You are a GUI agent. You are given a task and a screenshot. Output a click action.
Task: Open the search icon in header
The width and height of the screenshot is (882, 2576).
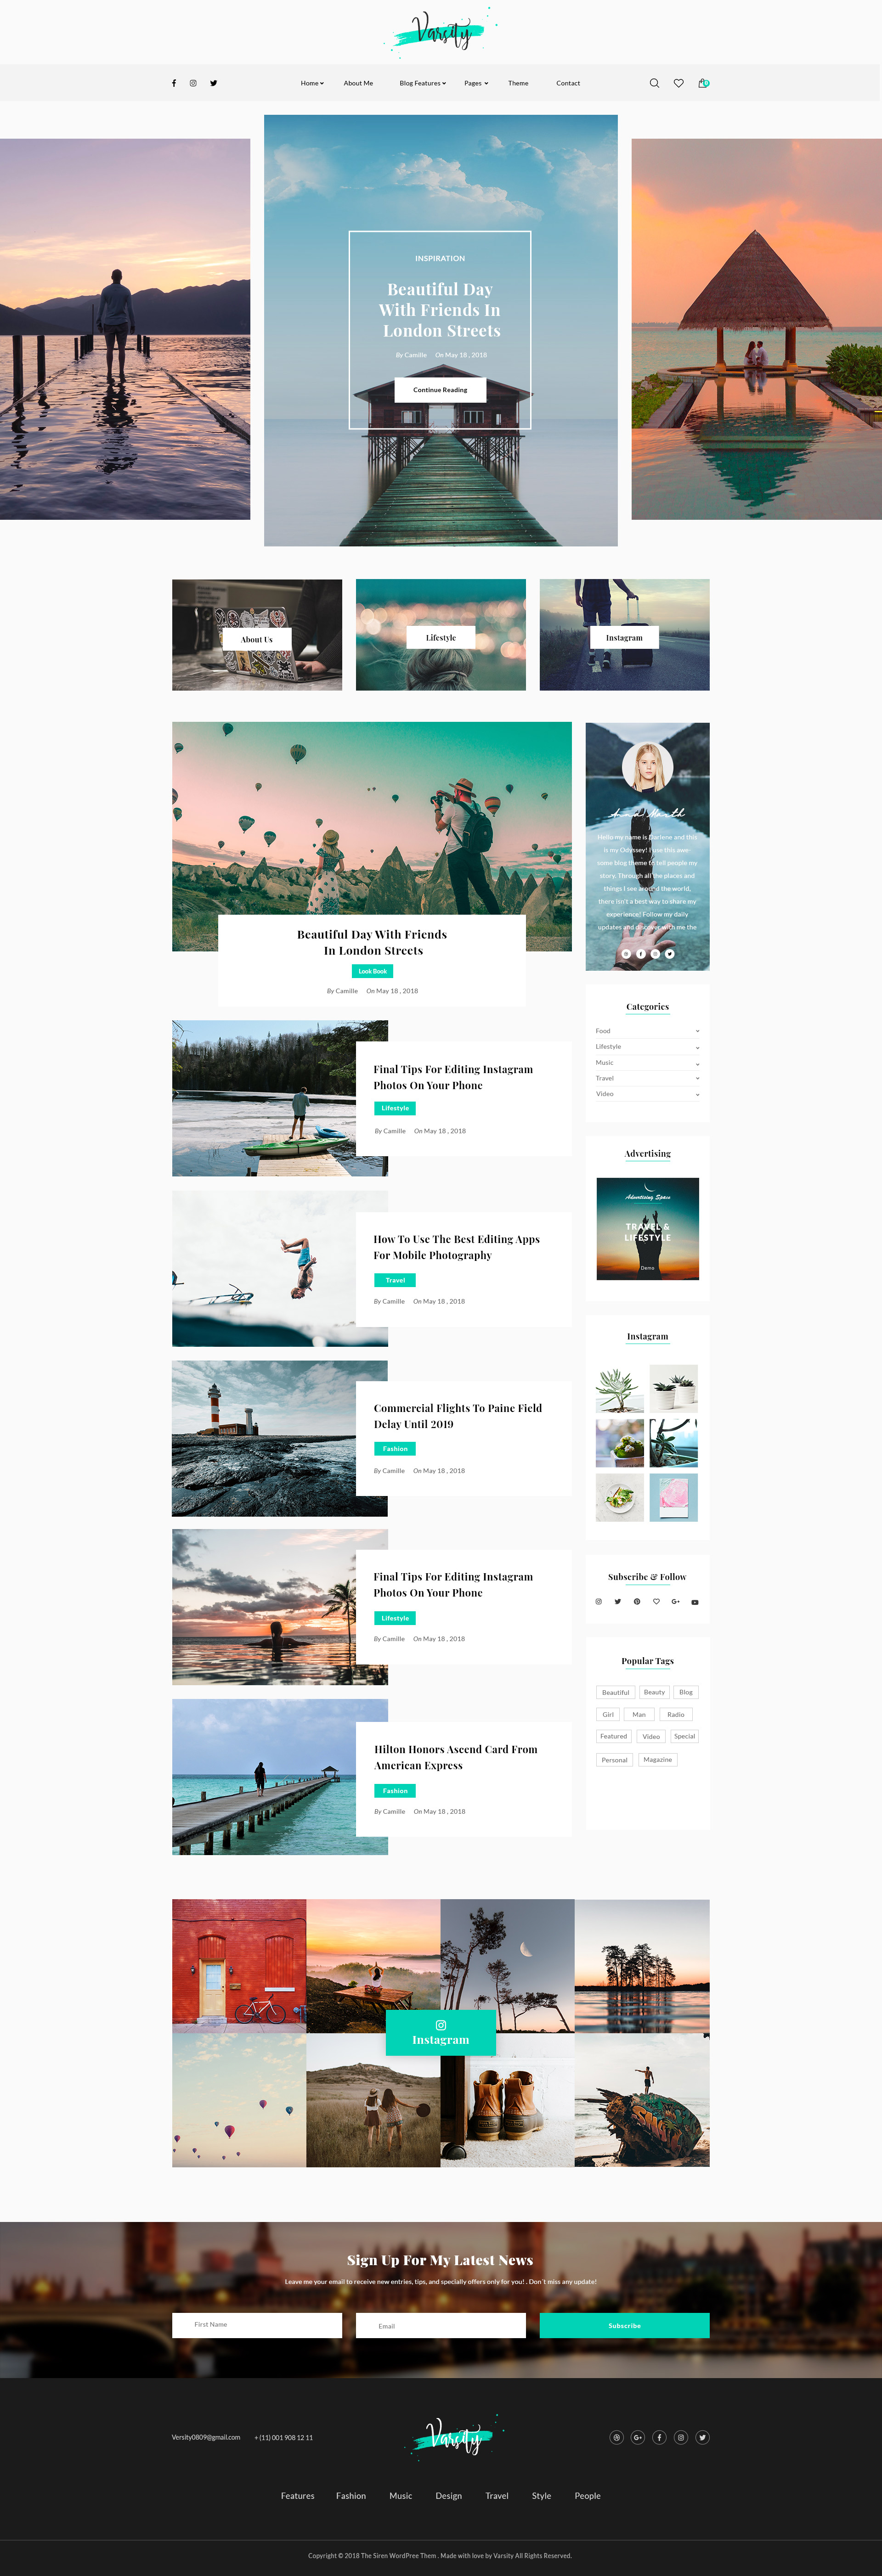point(654,83)
